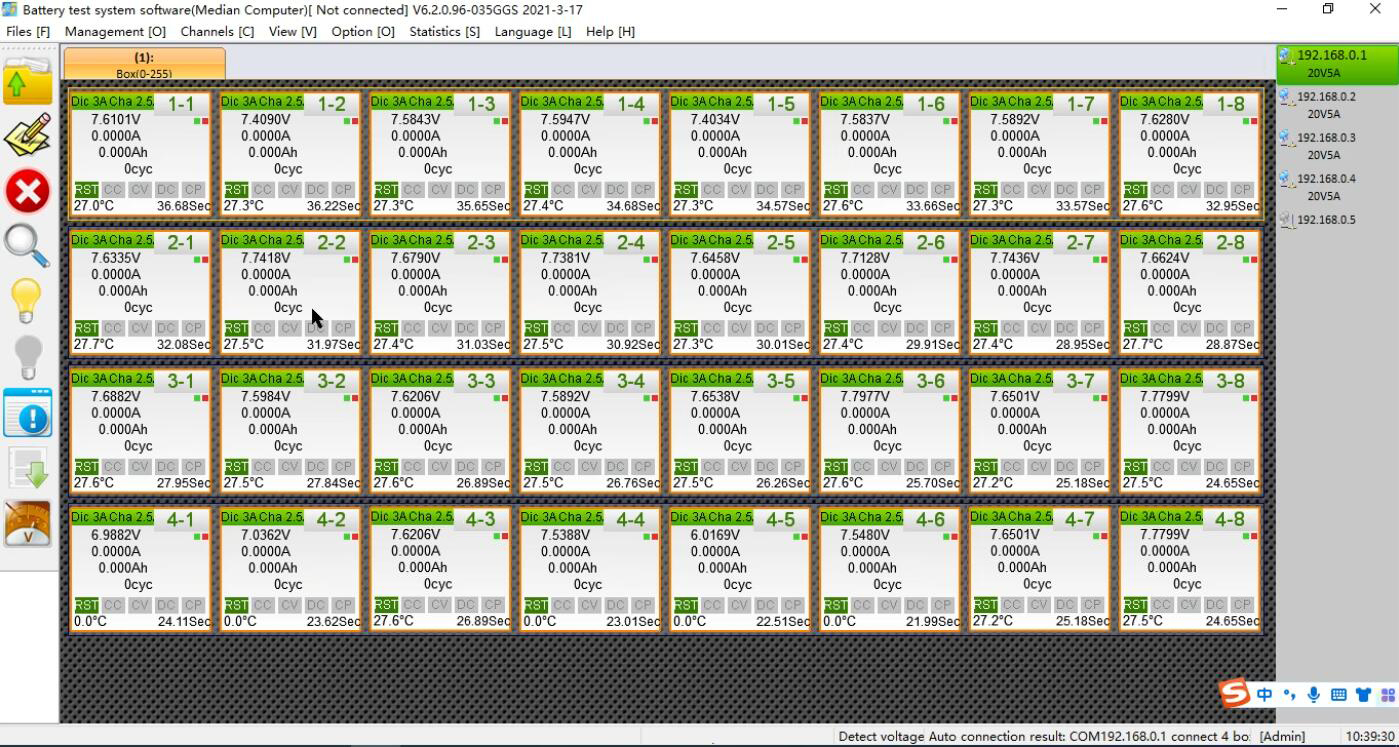Select channel 4-5 cell showing 6.0169V
The image size is (1399, 747).
click(x=739, y=569)
